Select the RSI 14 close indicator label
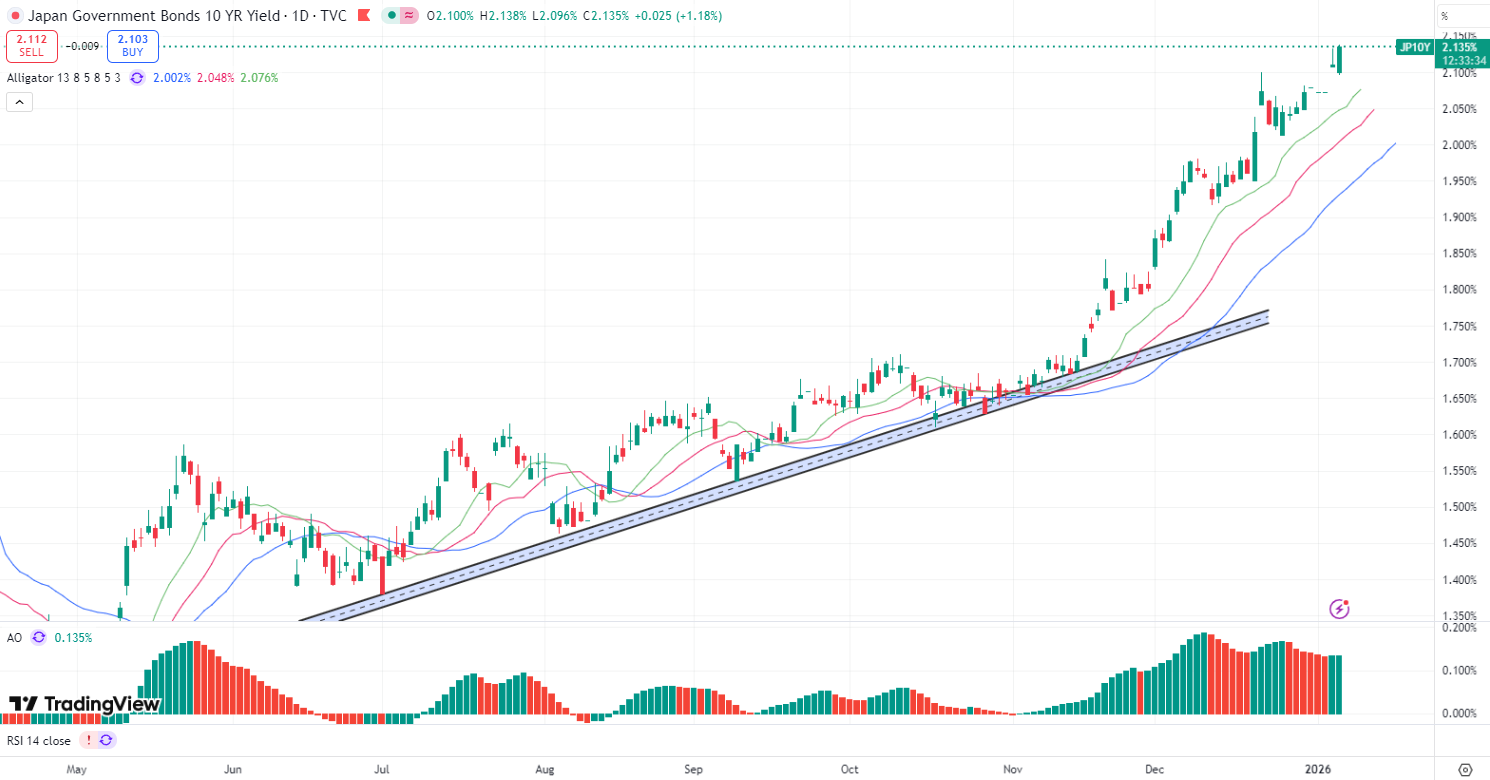Viewport: 1490px width, 780px height. pyautogui.click(x=40, y=741)
